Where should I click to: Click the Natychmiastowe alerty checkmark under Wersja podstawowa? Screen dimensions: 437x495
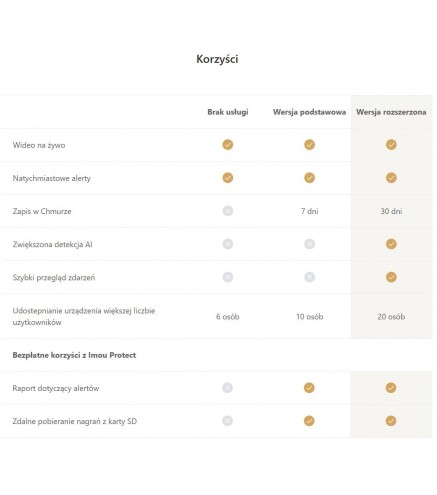click(309, 178)
